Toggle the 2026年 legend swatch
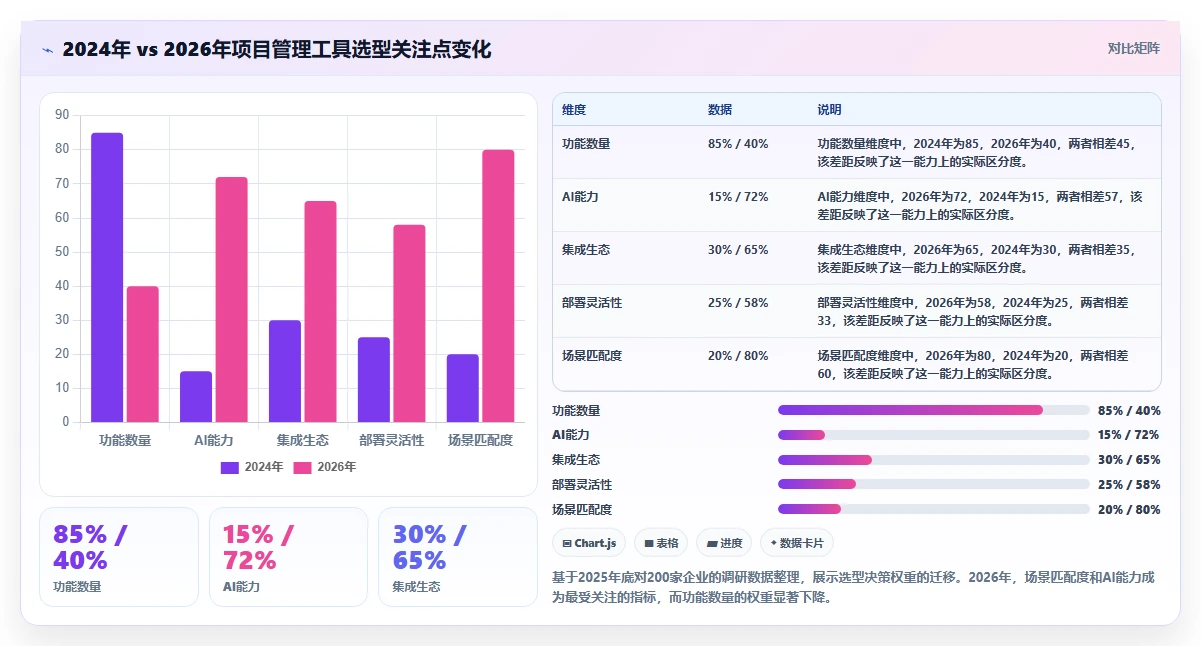This screenshot has width=1201, height=646. (x=303, y=467)
